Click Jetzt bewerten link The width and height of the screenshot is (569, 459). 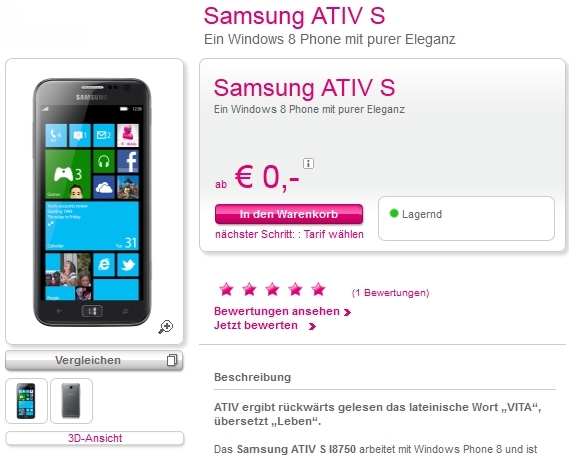click(256, 325)
